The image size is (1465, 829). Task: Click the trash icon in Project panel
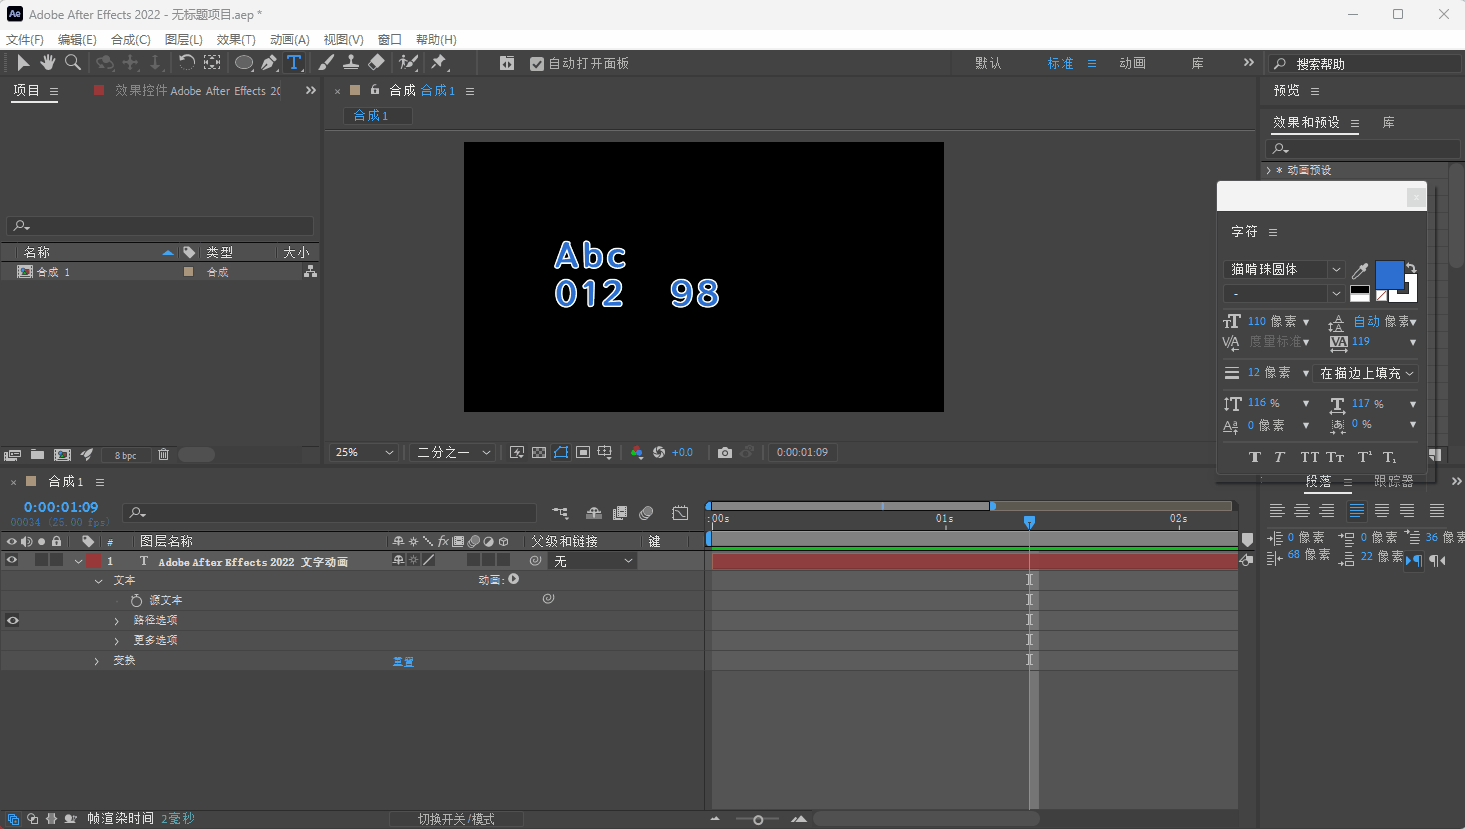tap(163, 455)
